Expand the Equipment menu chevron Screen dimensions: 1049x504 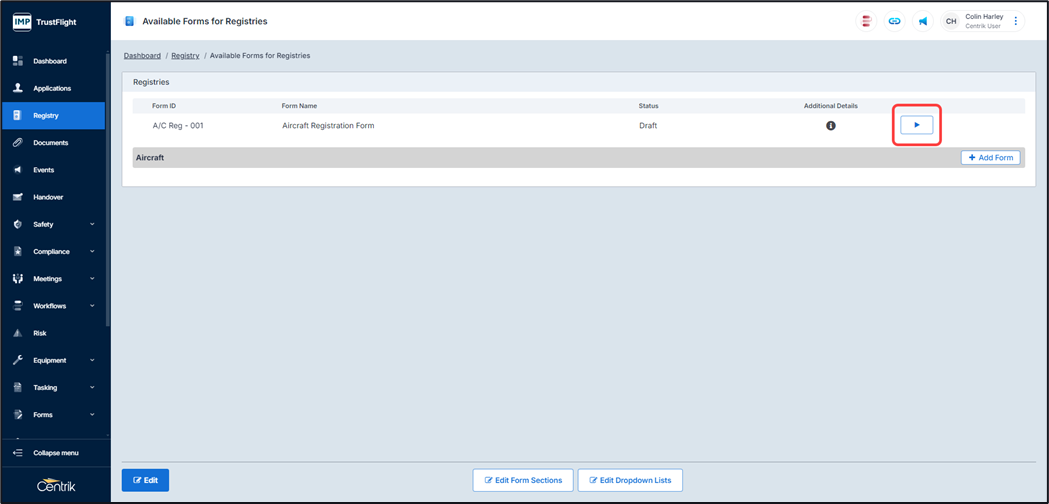[x=92, y=360]
